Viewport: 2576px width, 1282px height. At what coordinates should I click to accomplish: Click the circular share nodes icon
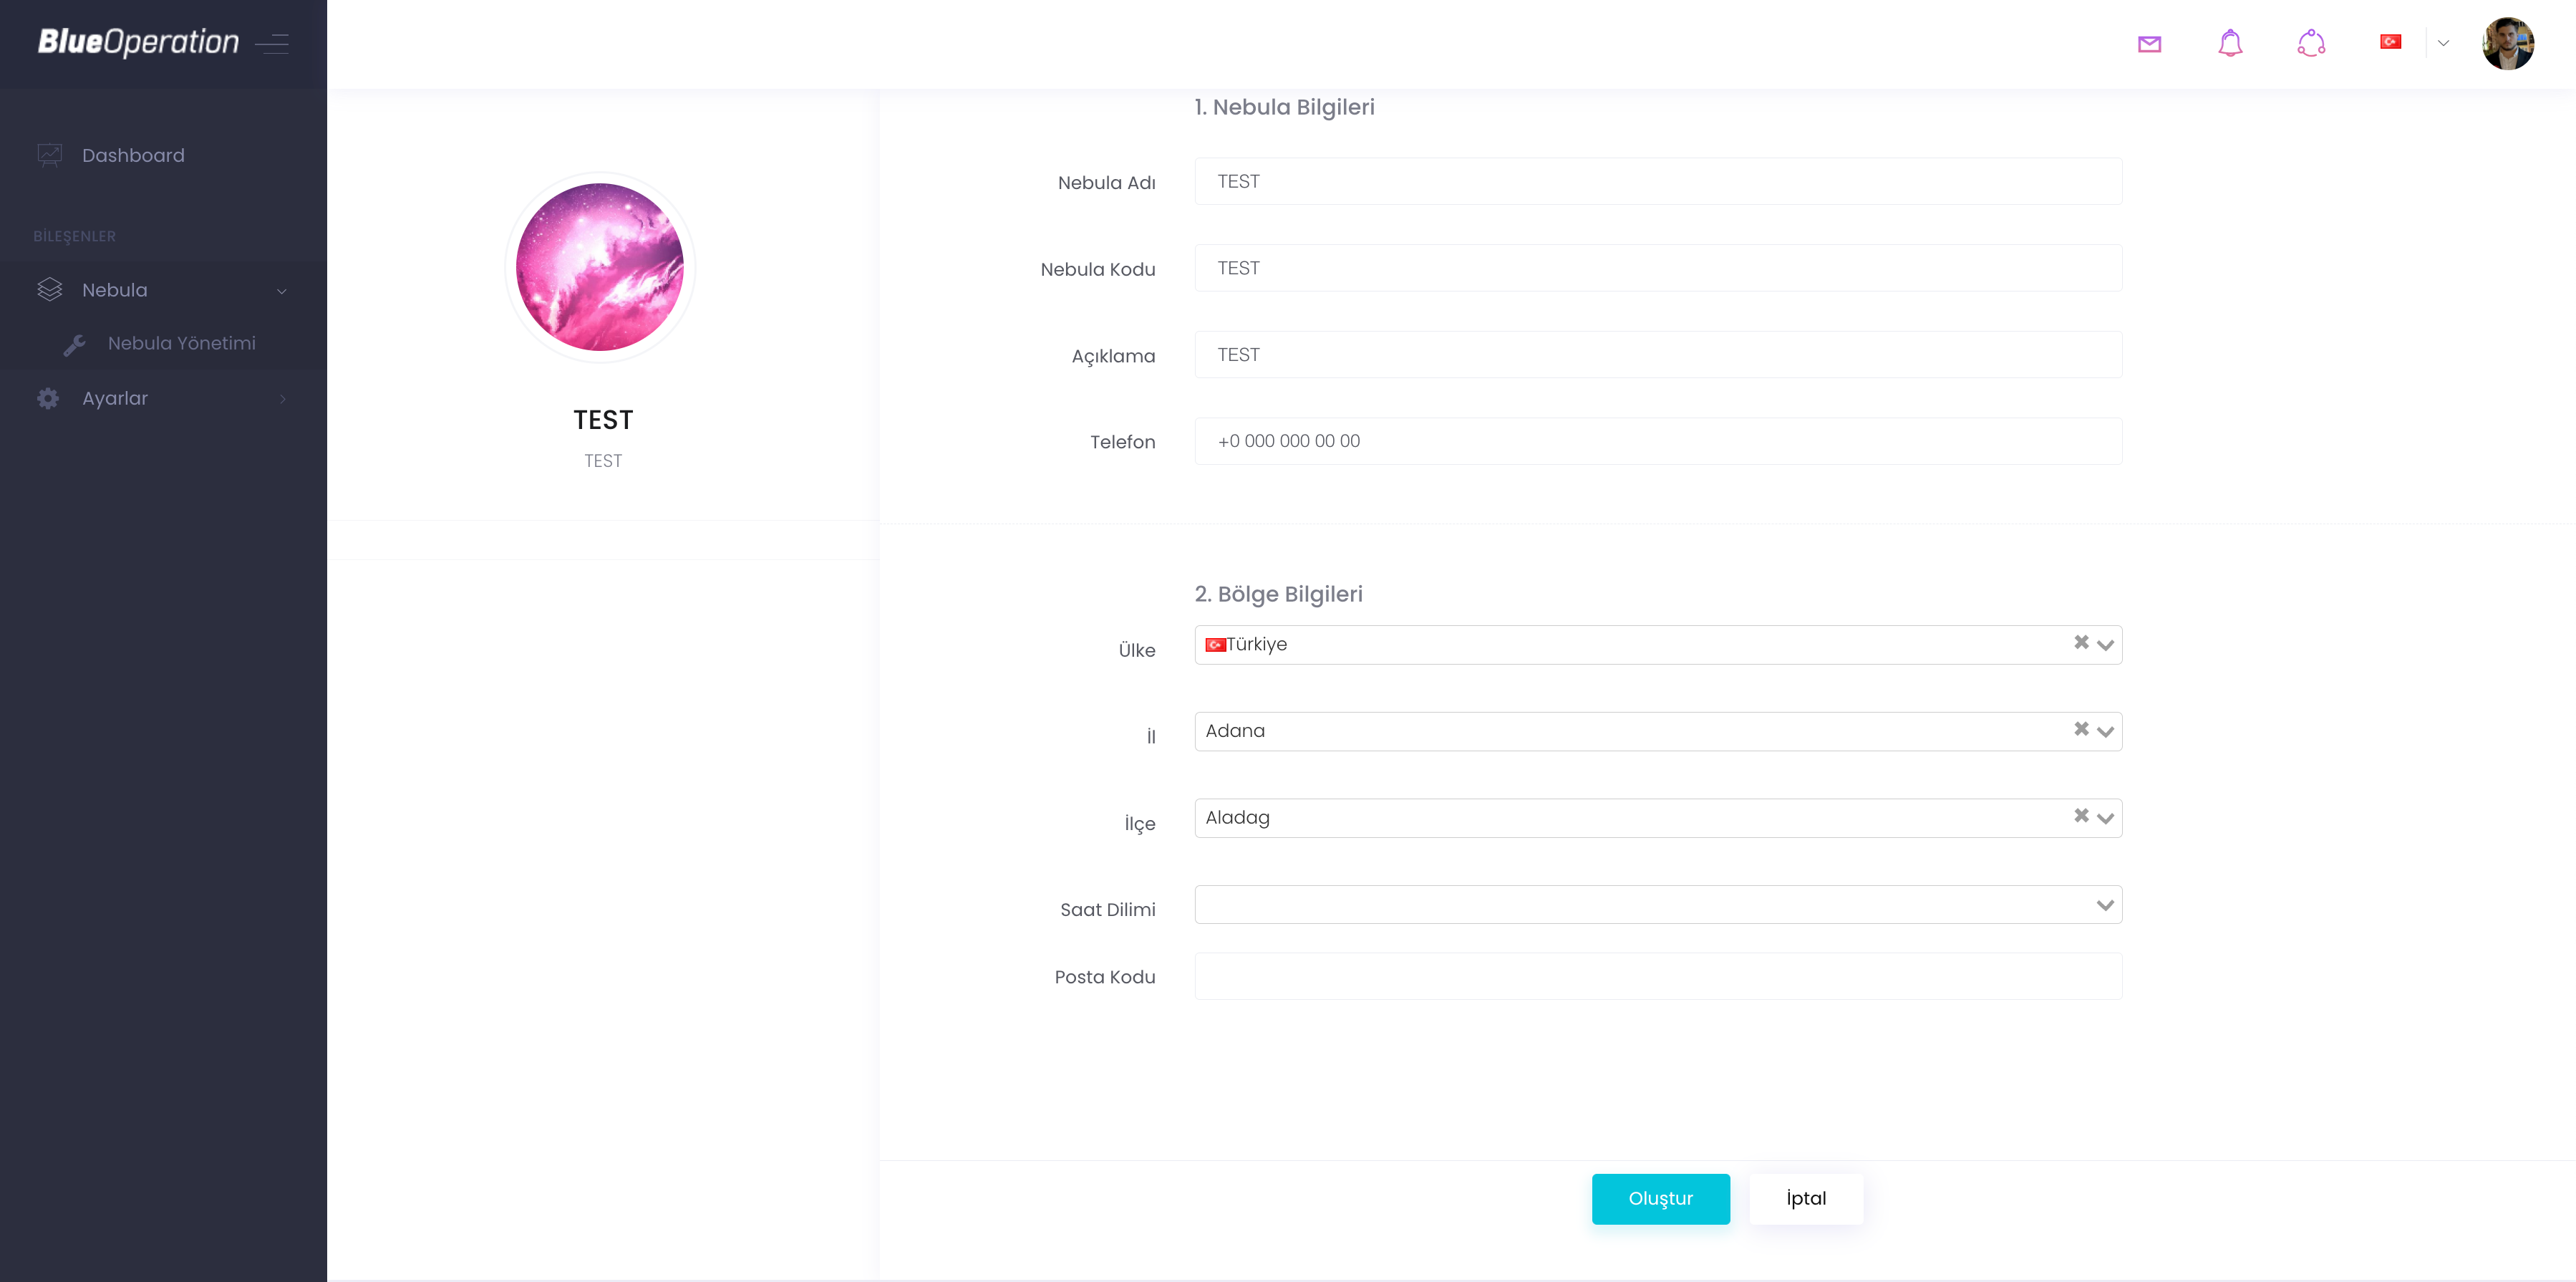[2311, 43]
